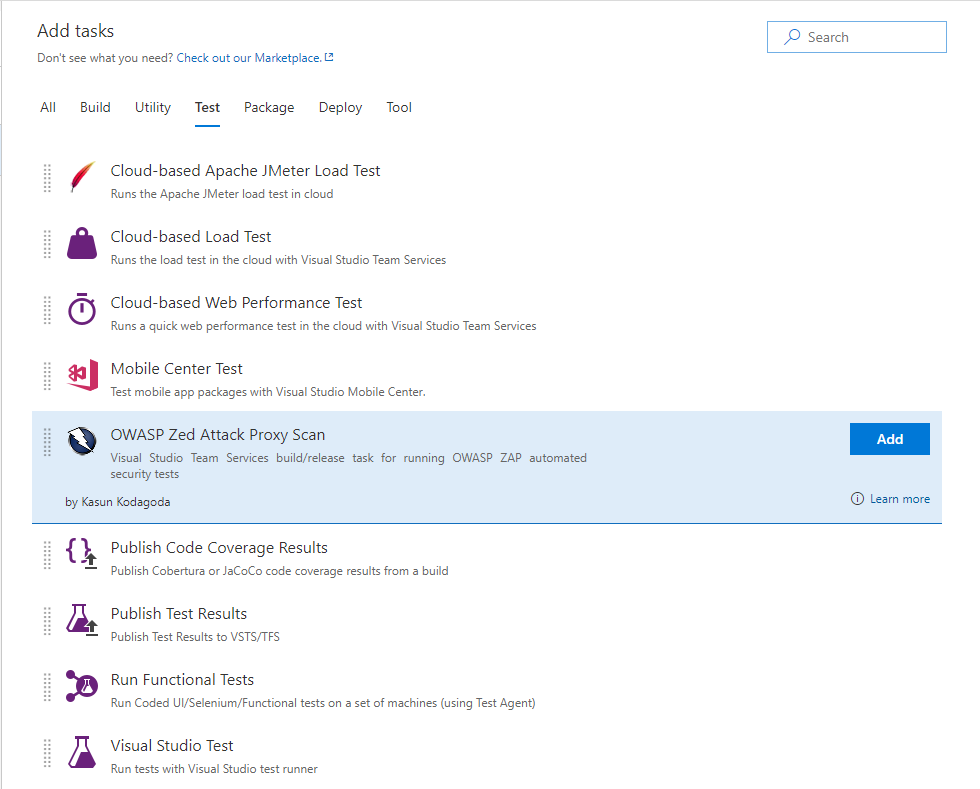Click the OWASP ZAP lightning icon

pyautogui.click(x=82, y=441)
